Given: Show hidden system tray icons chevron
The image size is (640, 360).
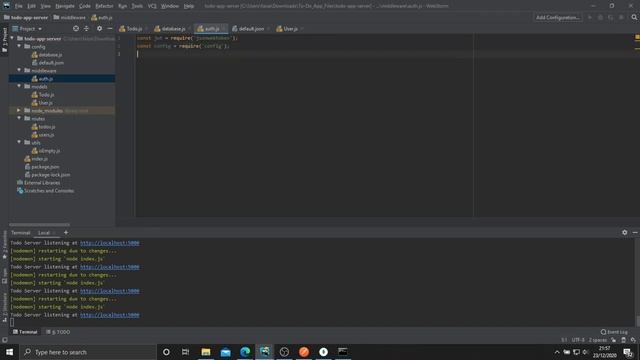Looking at the screenshot, I should (x=557, y=352).
